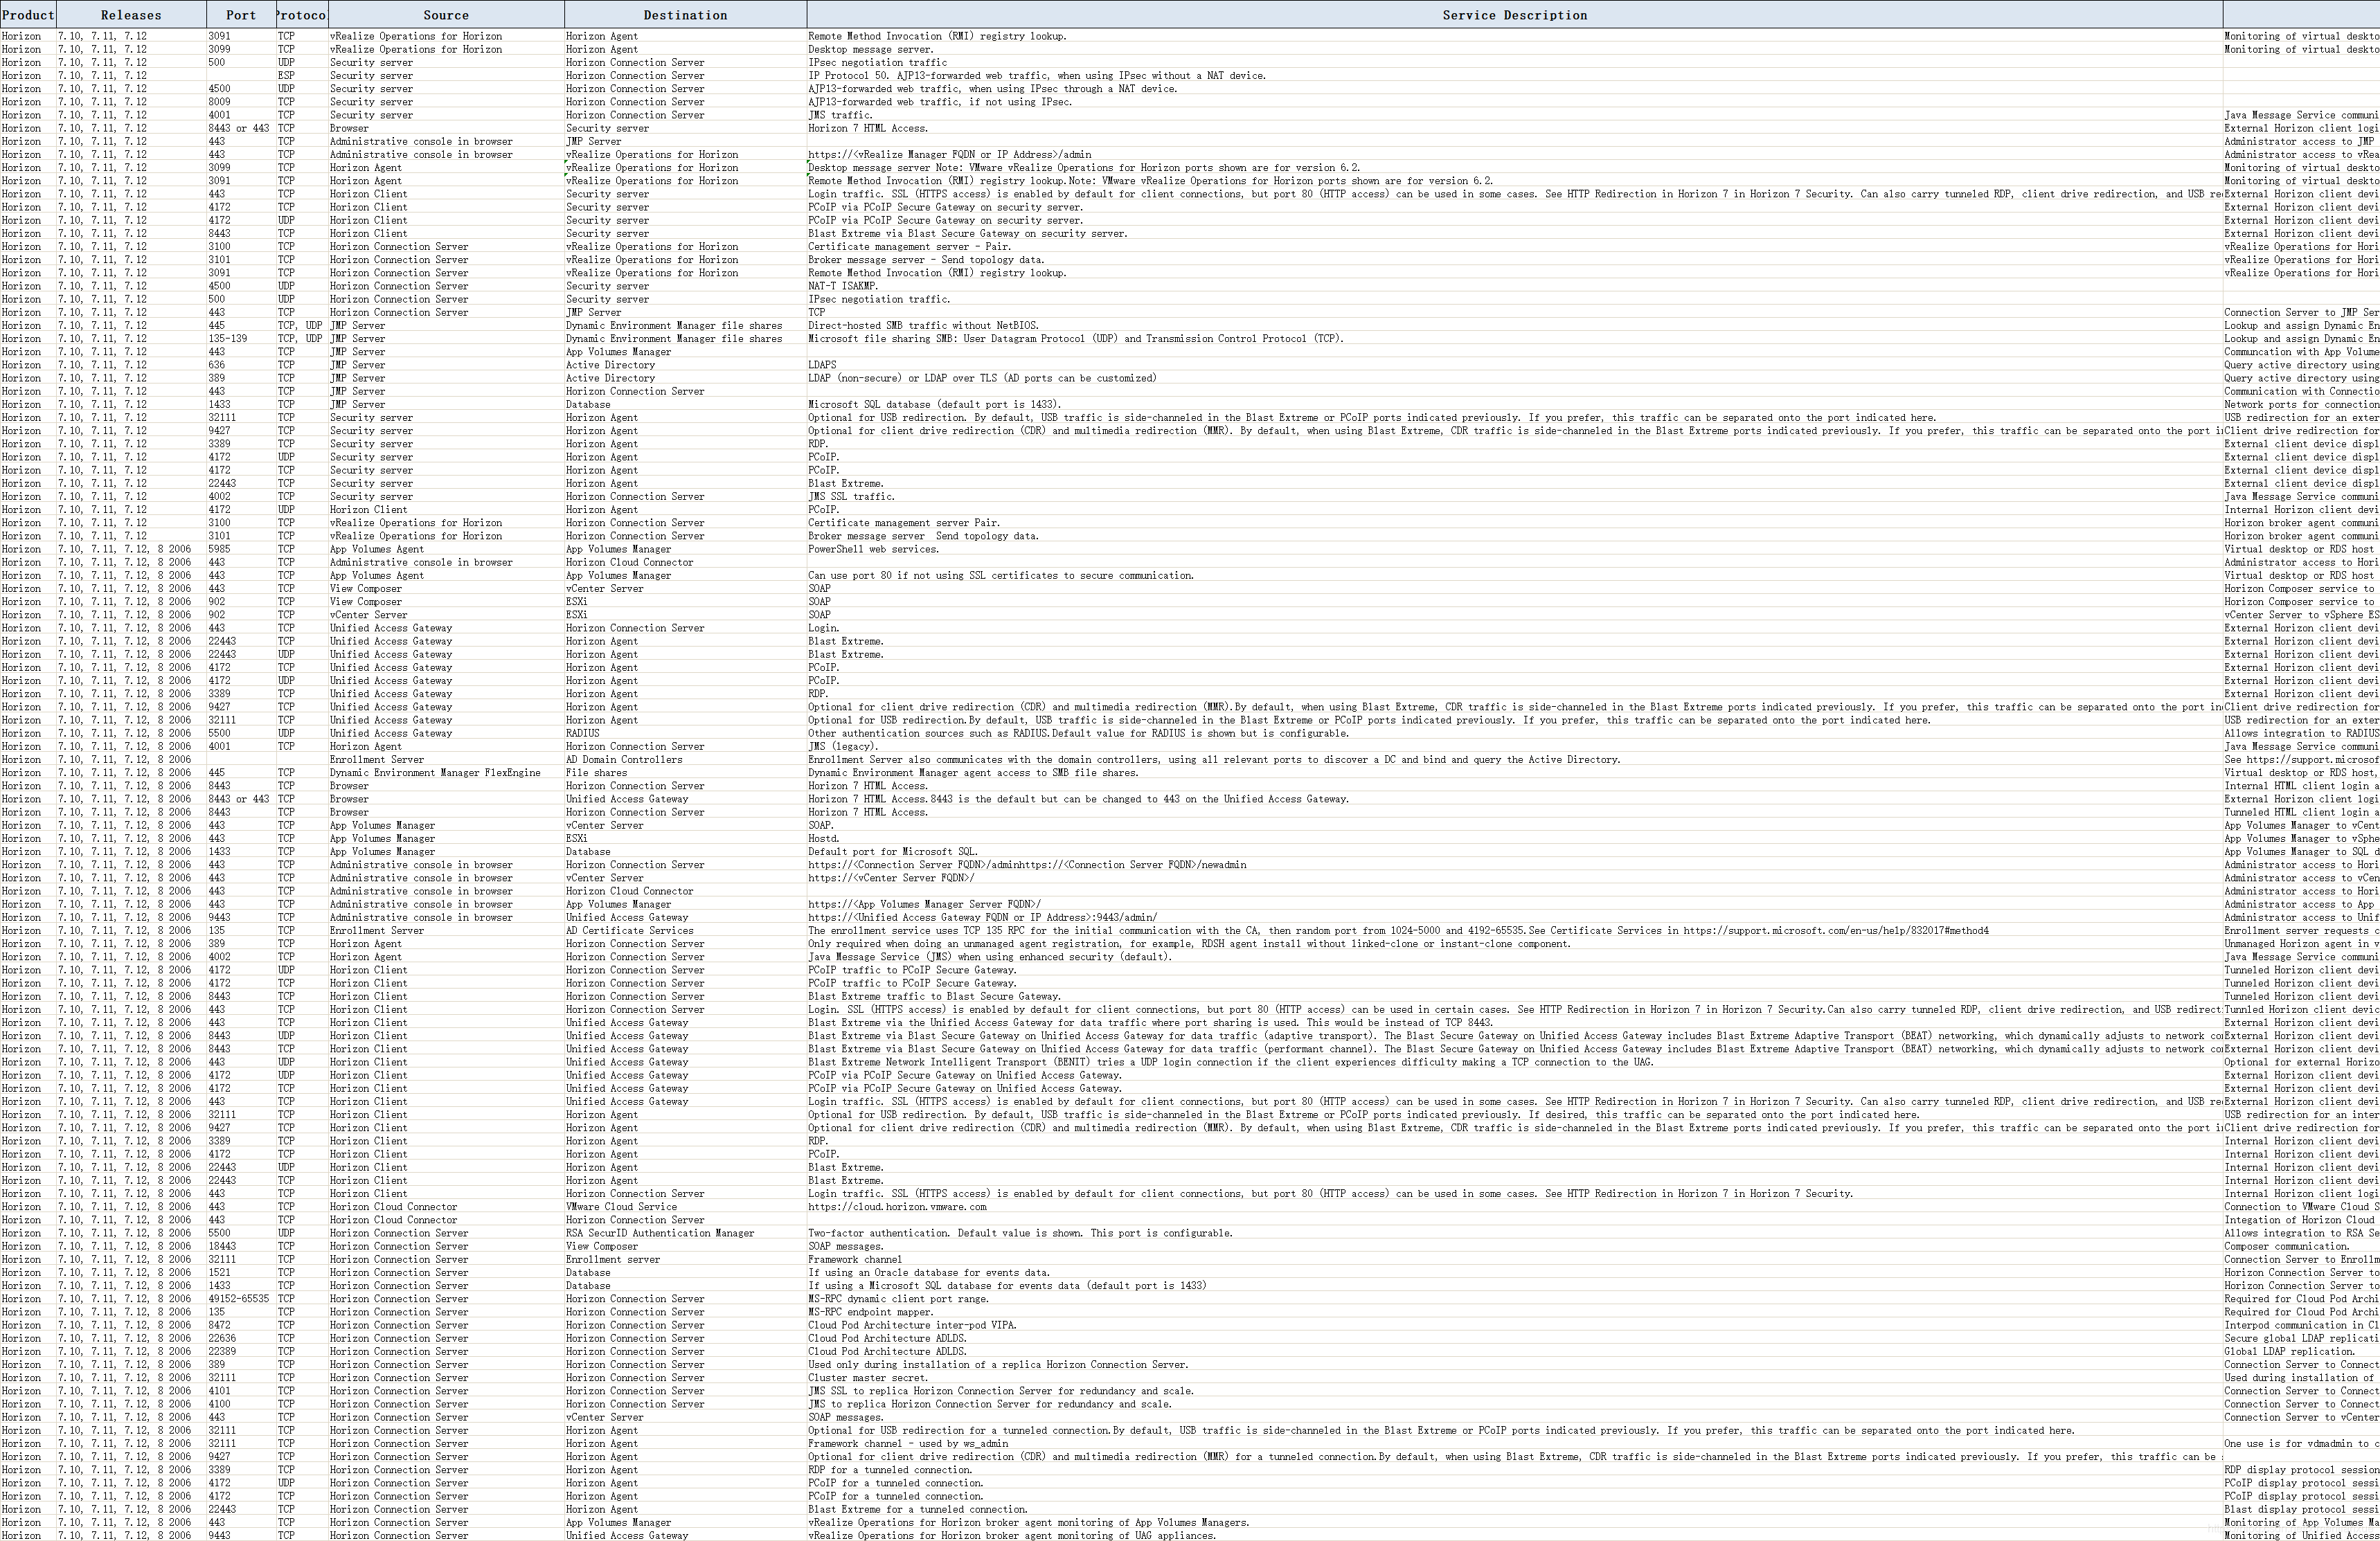Click the Port column header
The width and height of the screenshot is (2380, 1541).
point(241,15)
